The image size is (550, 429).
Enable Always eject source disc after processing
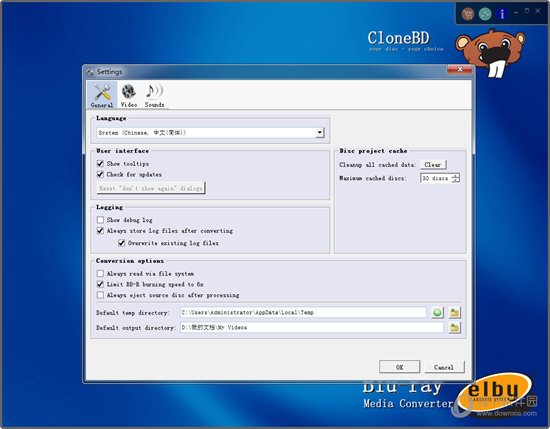[x=100, y=295]
